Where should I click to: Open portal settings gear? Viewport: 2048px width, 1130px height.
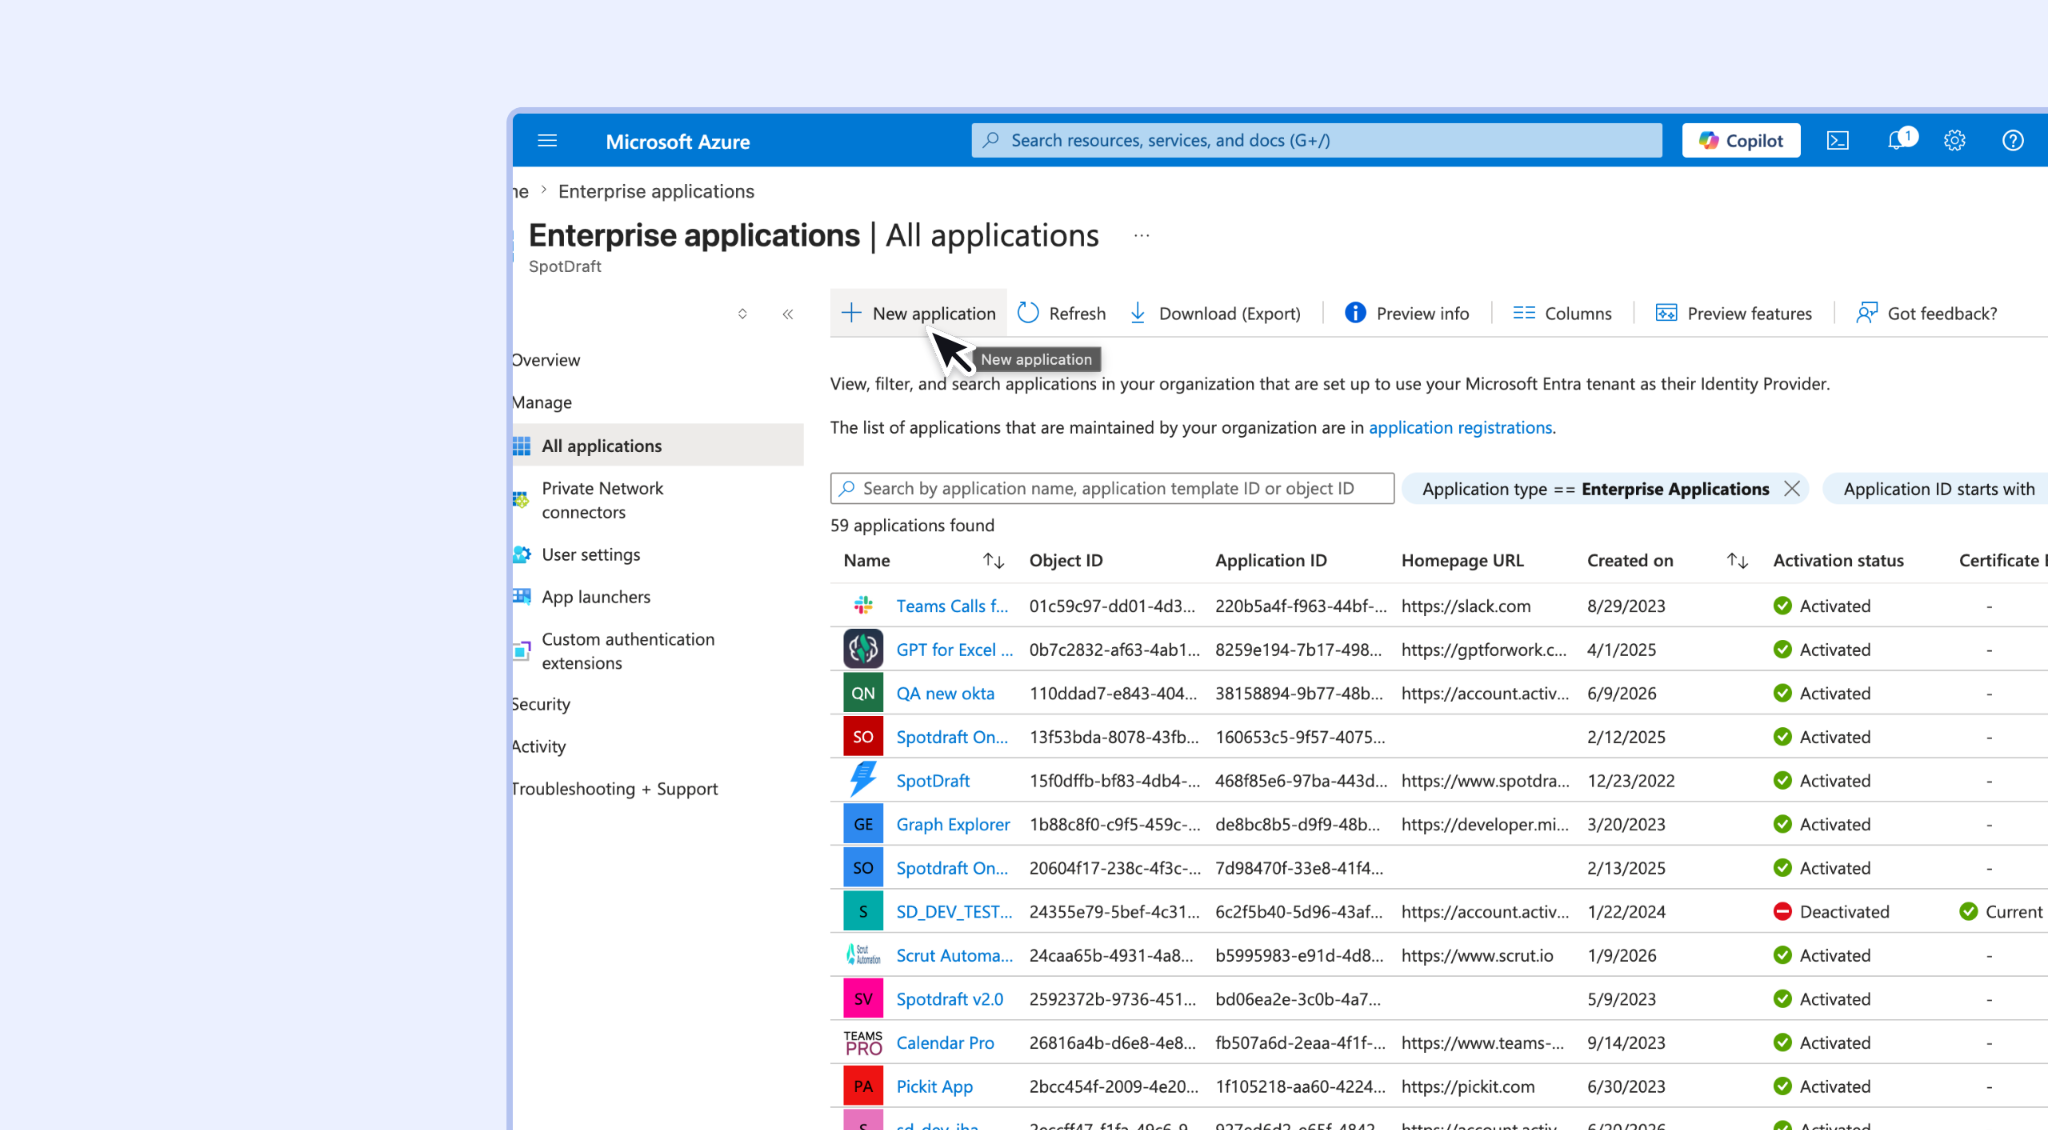[x=1955, y=141]
